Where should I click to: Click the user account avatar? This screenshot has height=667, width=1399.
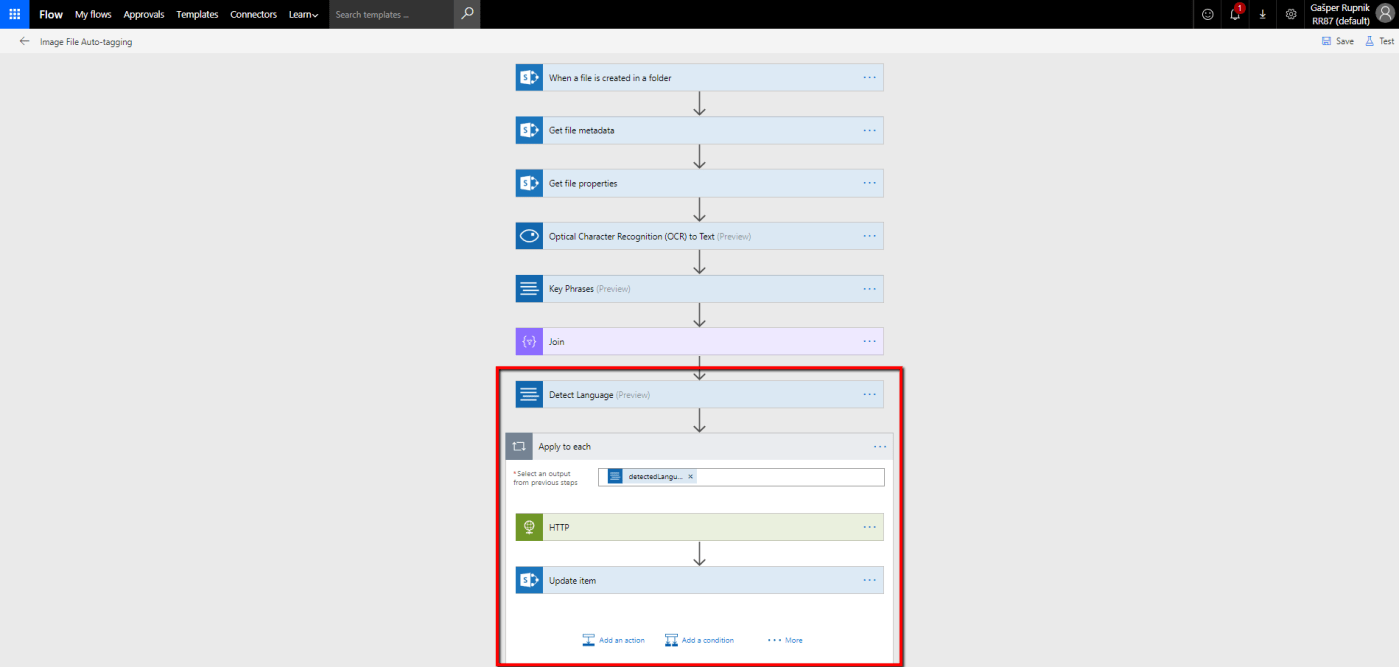1384,14
